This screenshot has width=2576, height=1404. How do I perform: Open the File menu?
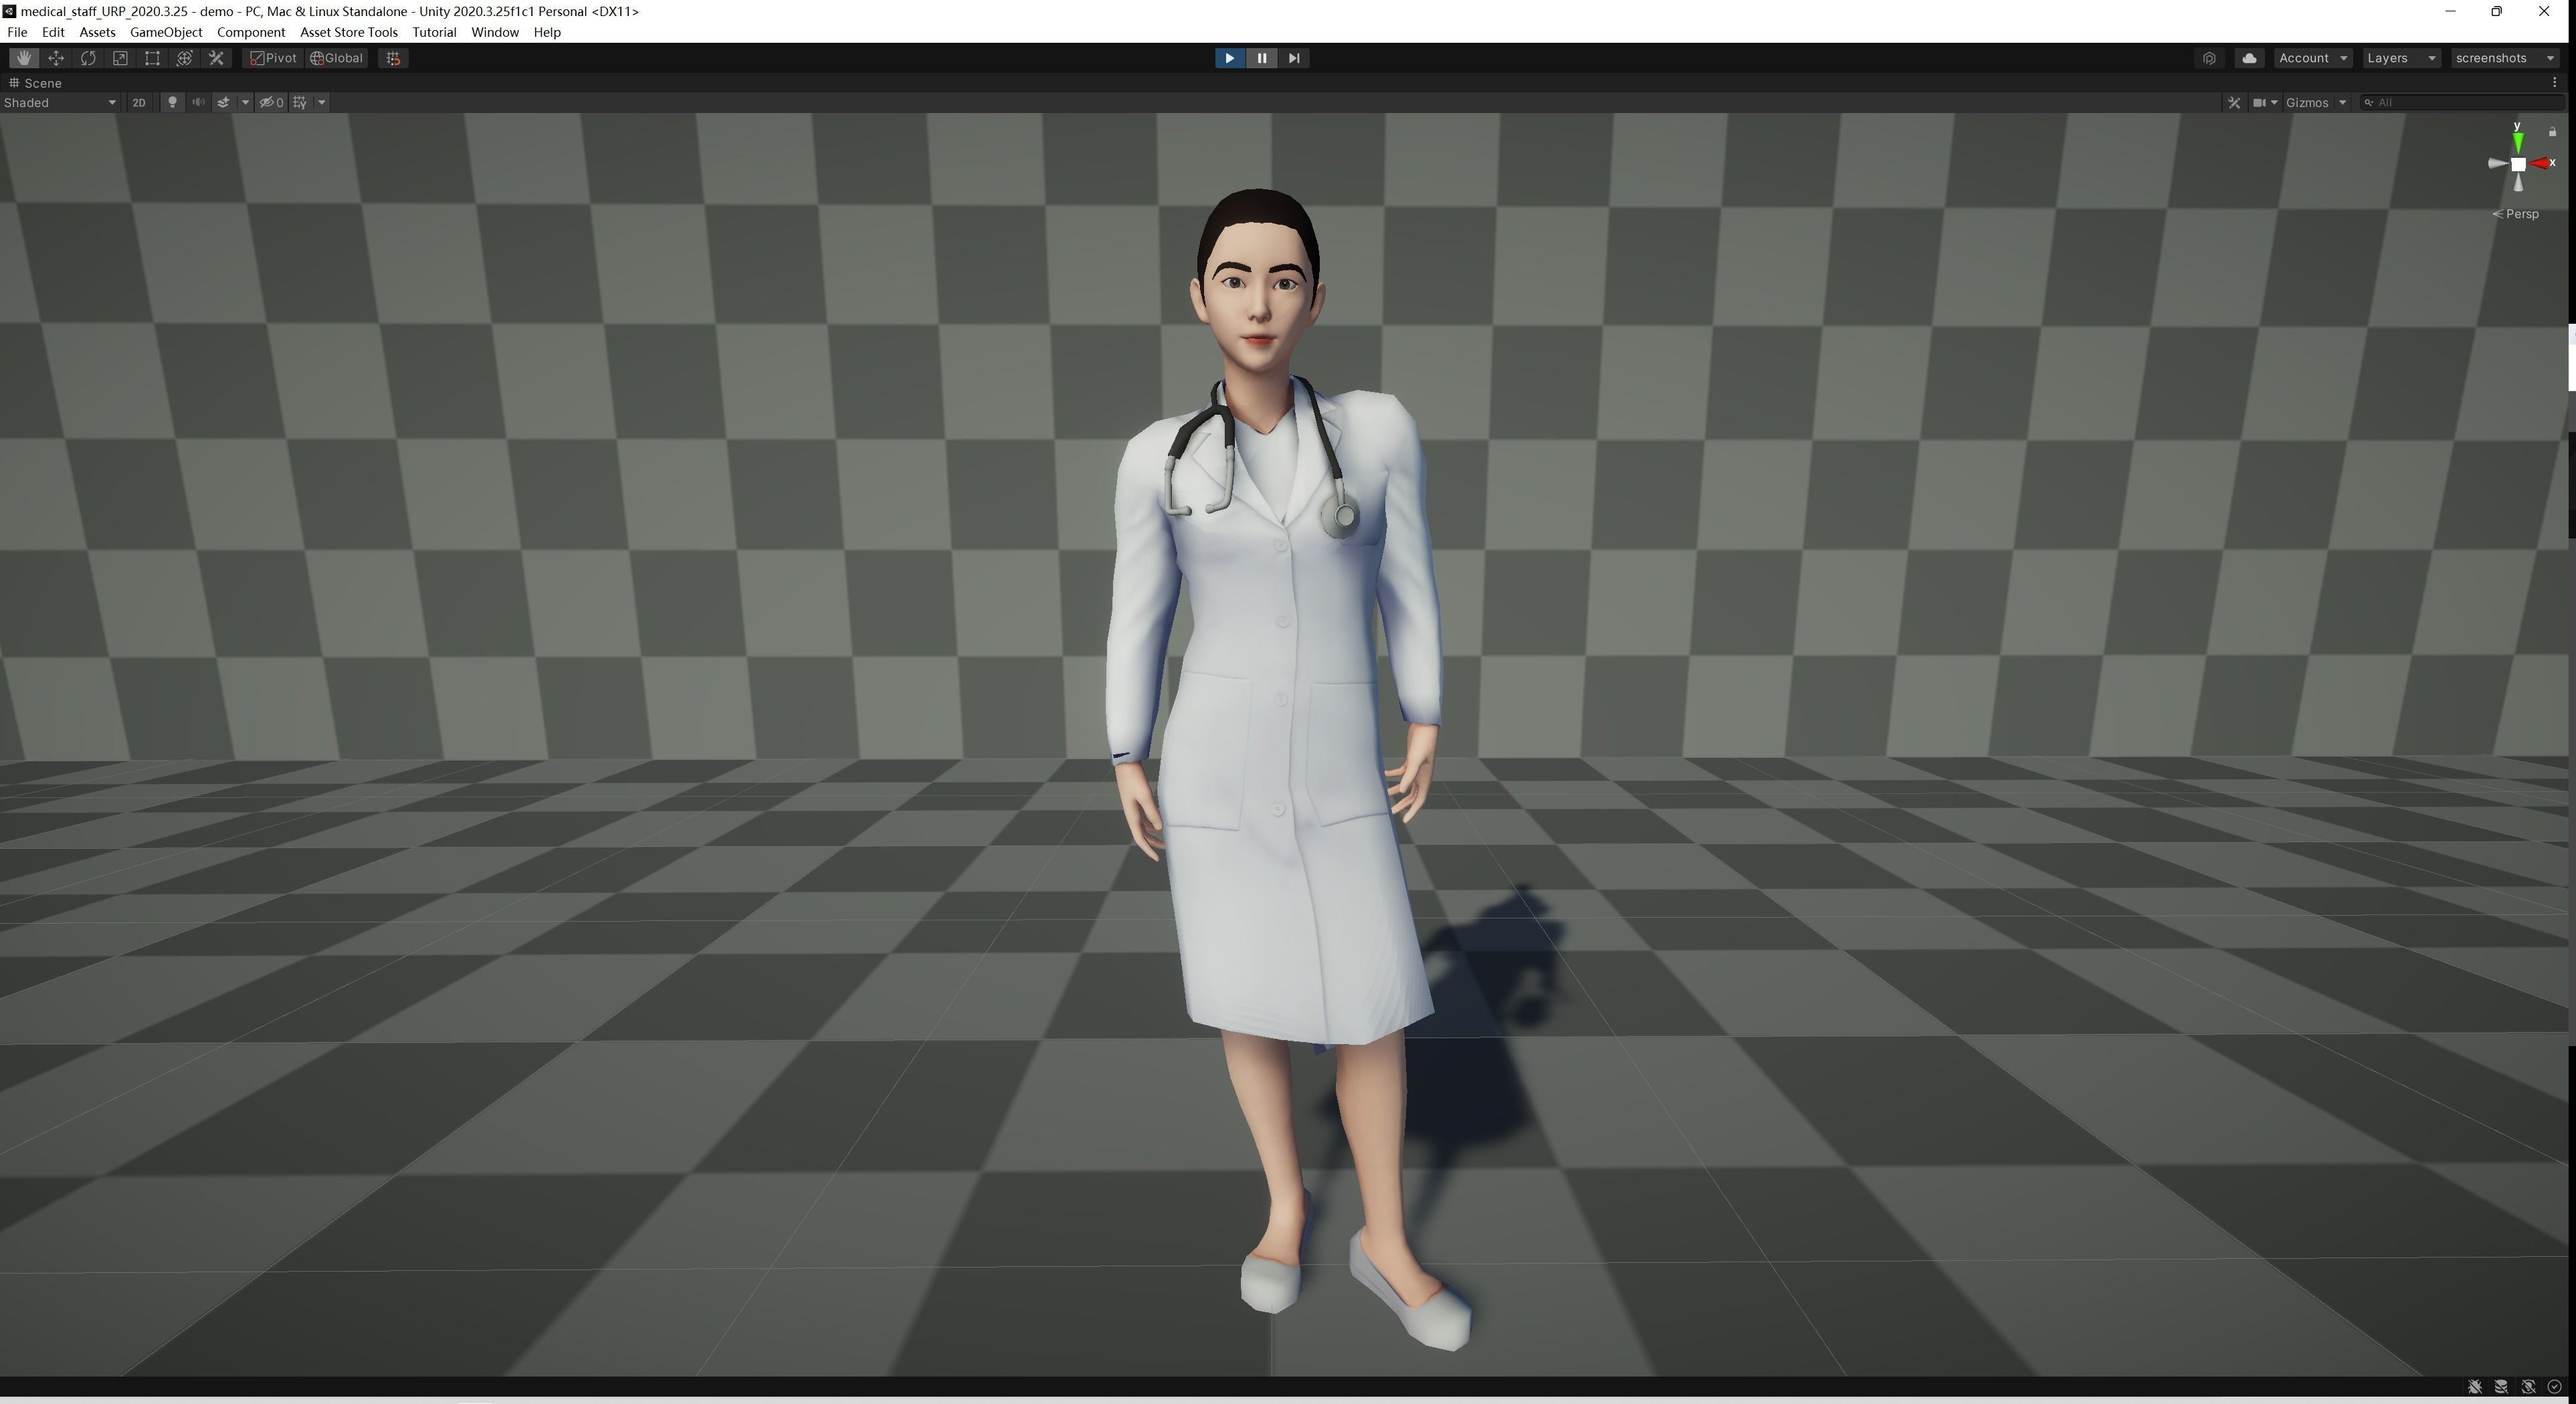click(x=17, y=32)
